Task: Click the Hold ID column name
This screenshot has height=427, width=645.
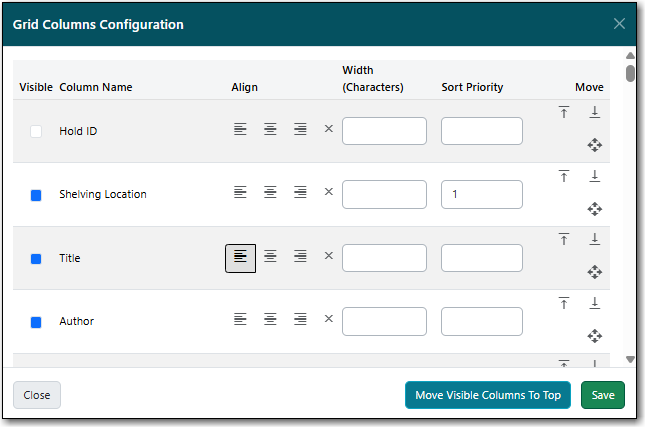Action: (78, 131)
